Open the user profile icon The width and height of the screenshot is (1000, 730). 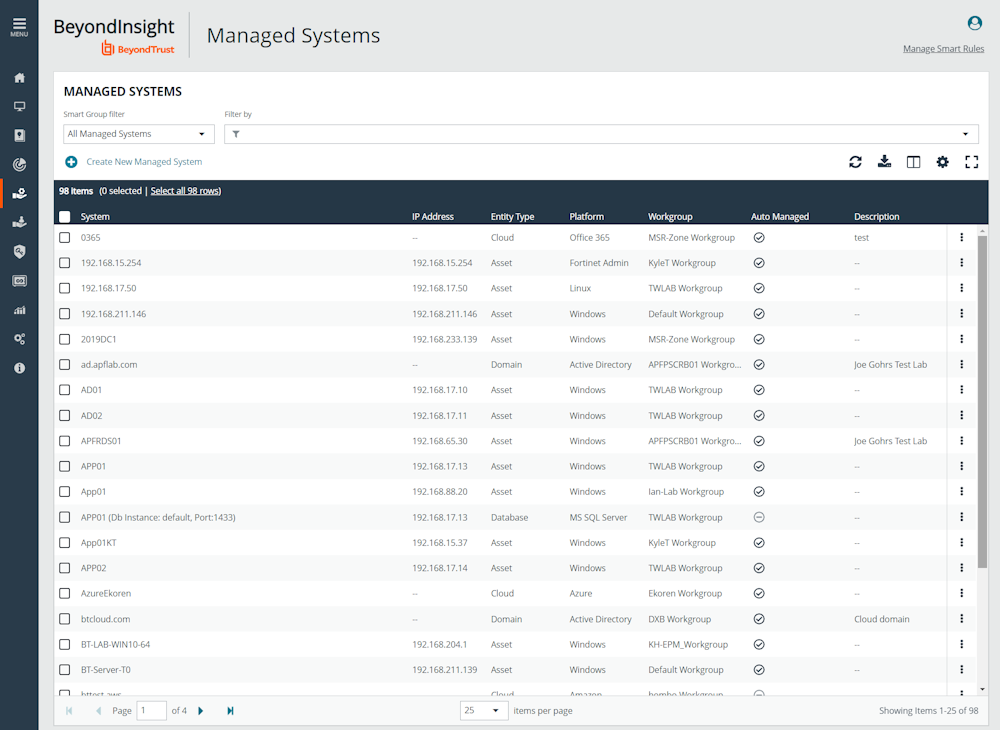974,23
